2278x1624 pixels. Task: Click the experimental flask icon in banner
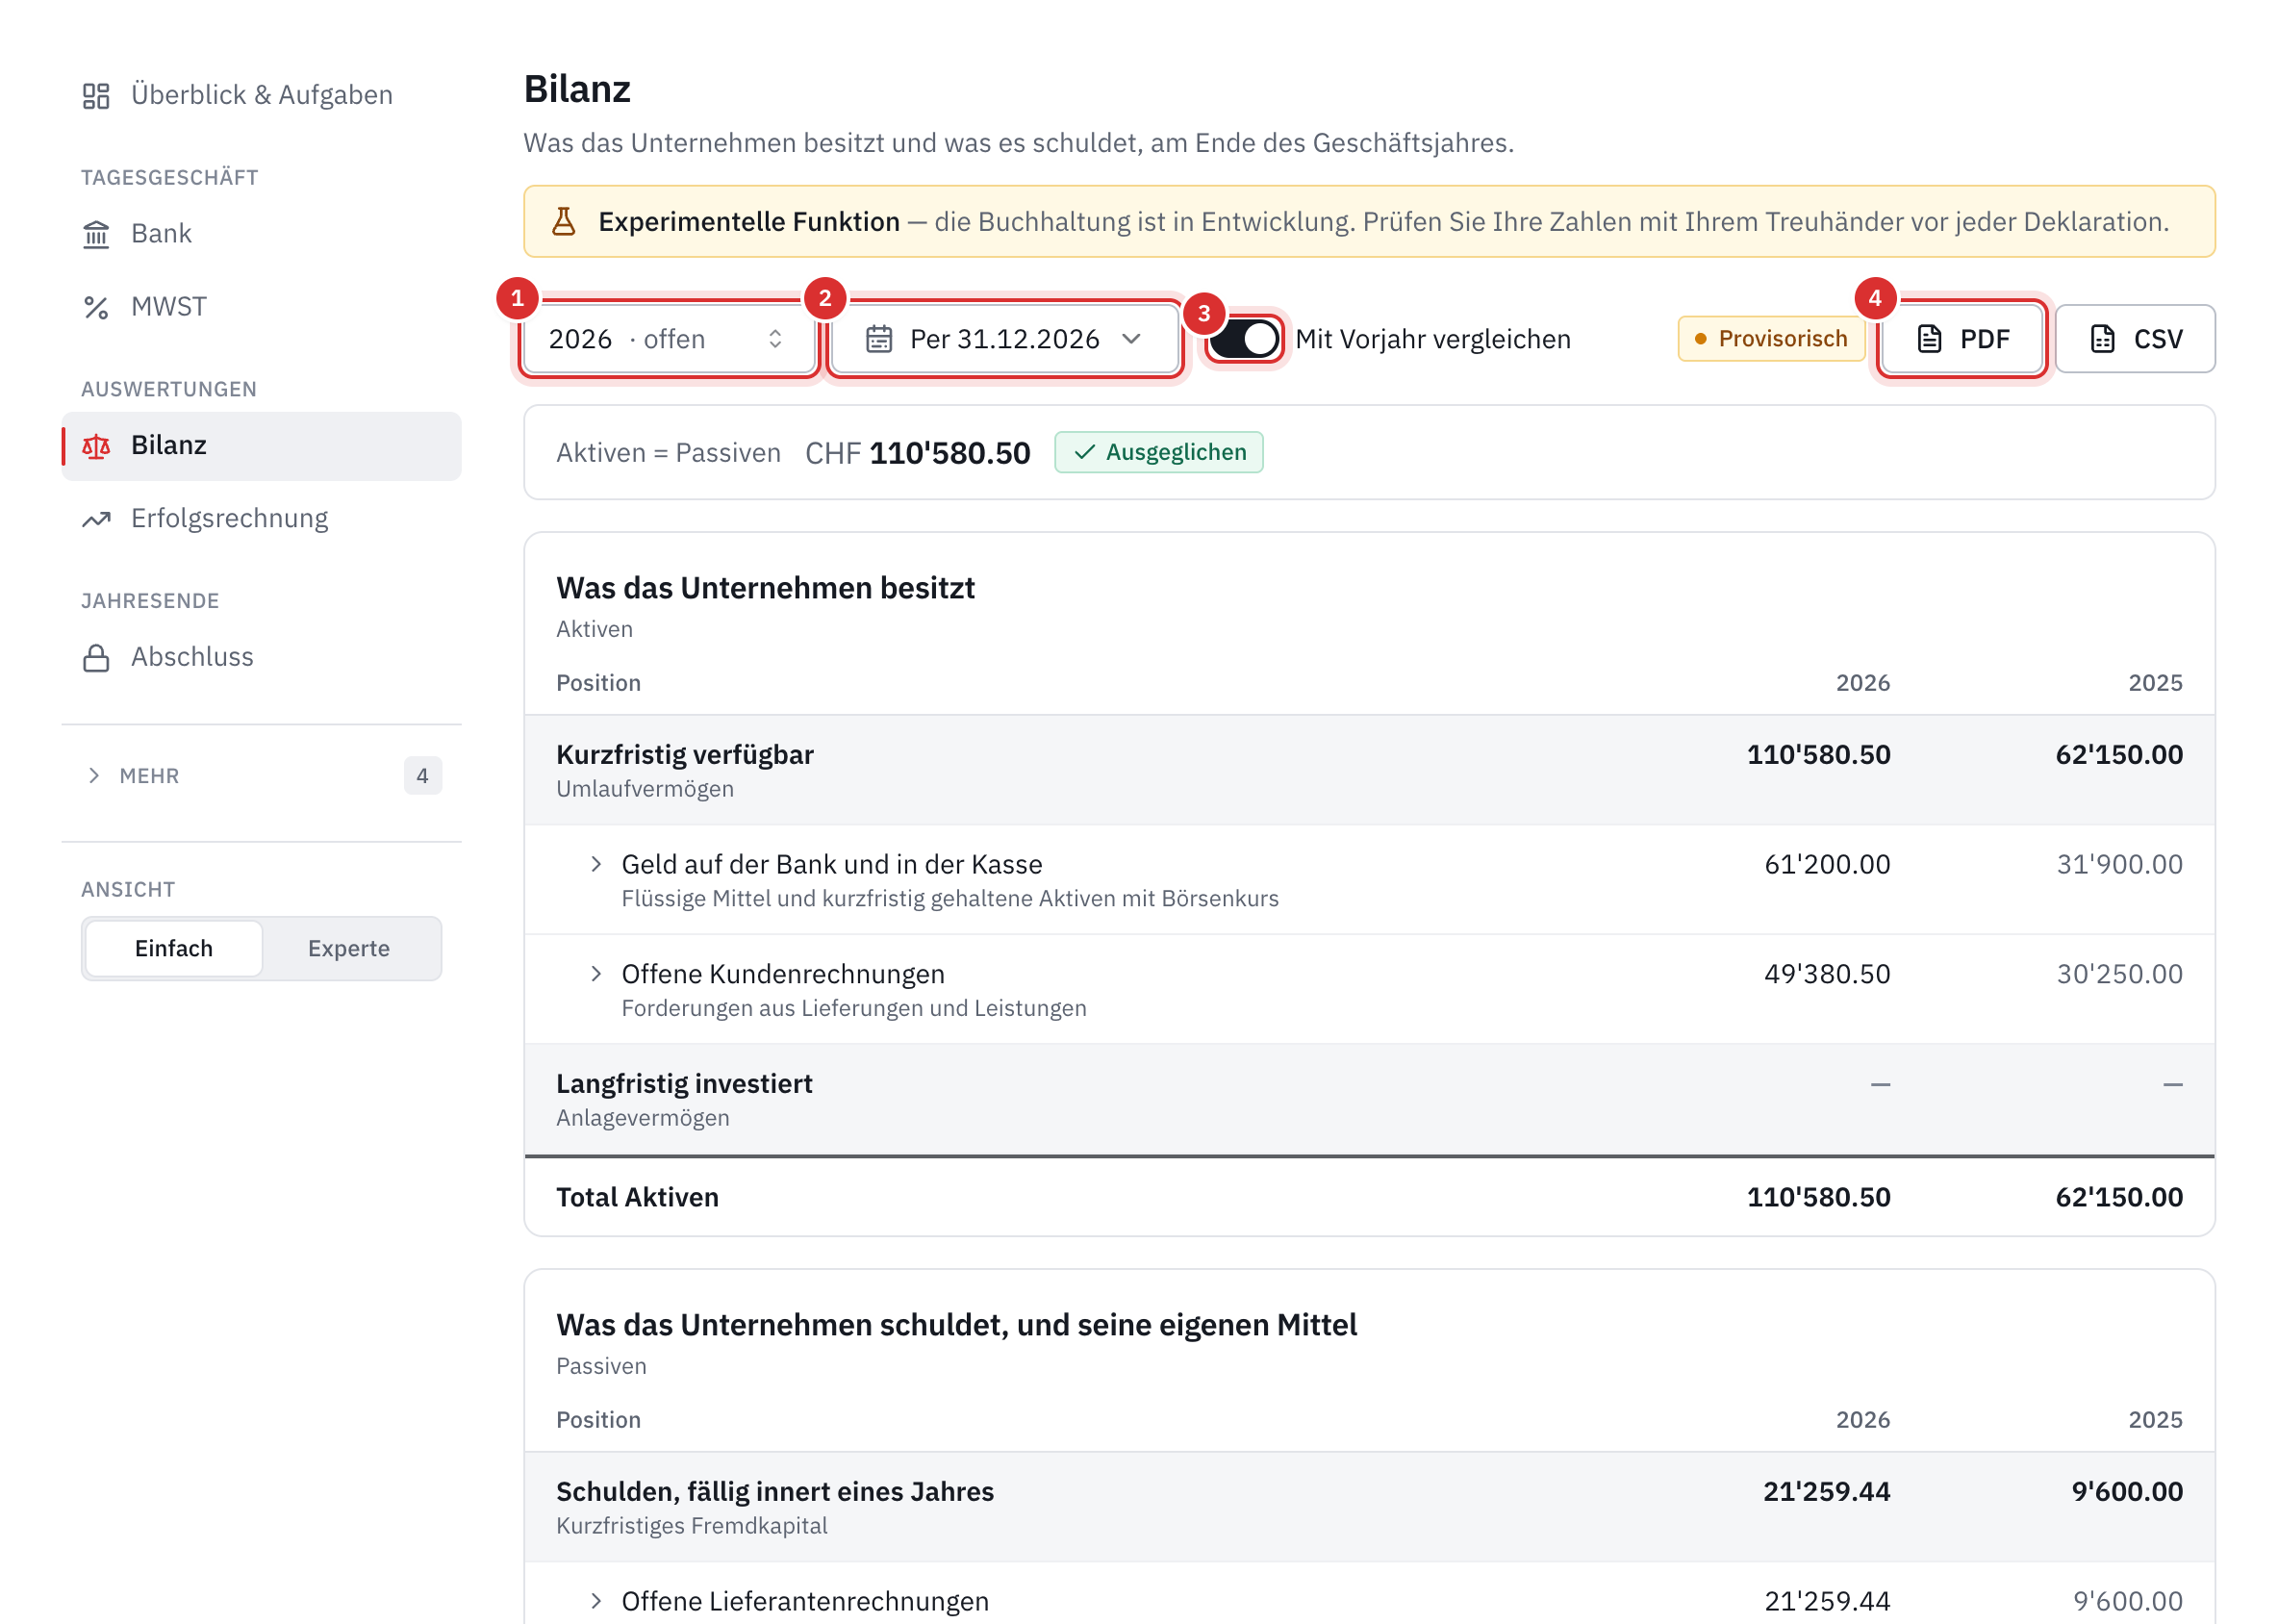[564, 221]
